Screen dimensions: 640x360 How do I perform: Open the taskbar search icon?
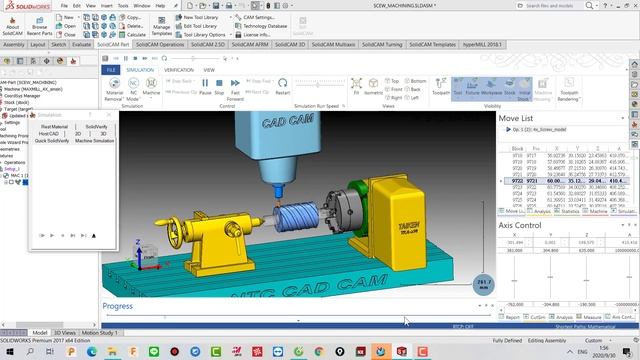click(x=30, y=351)
